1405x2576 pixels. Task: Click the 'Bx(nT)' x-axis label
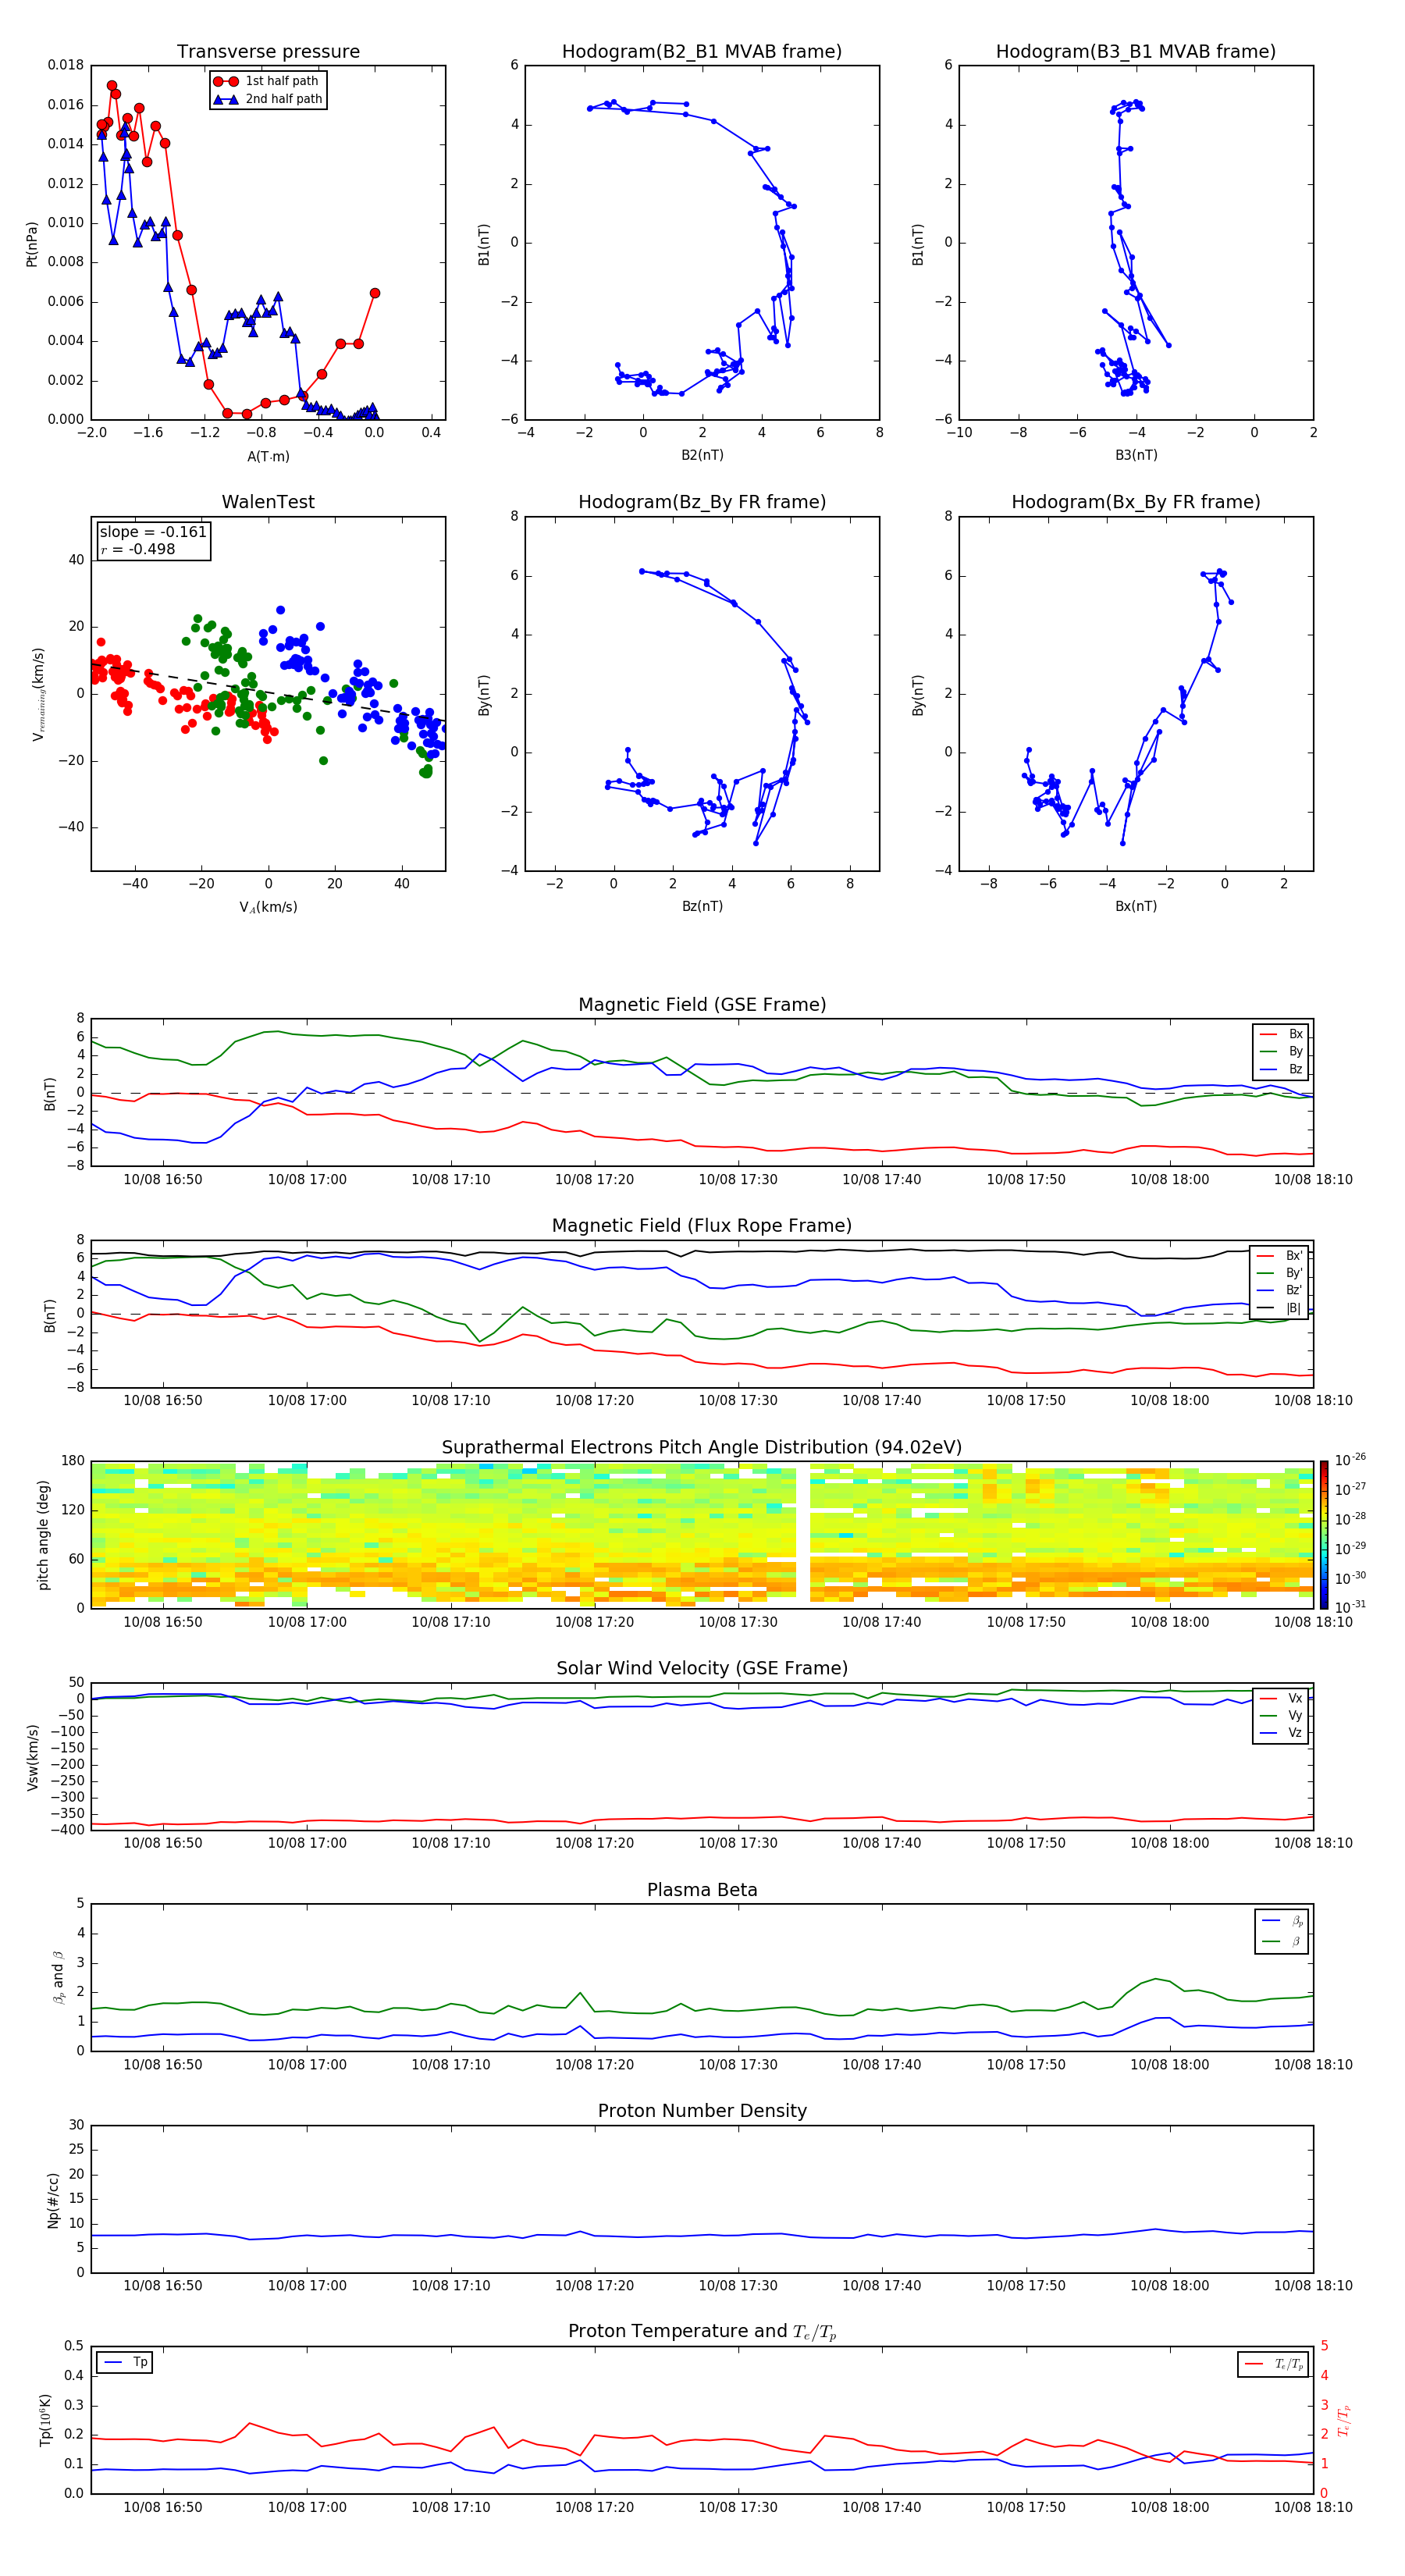point(1136,906)
